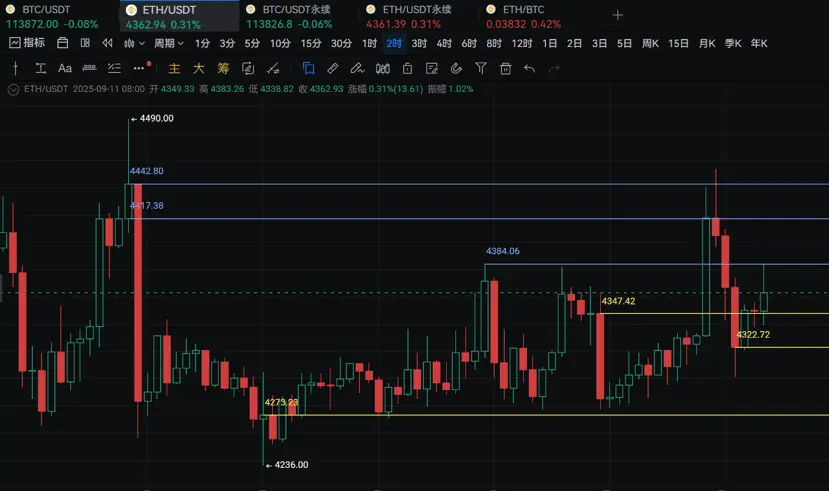Viewport: 829px width, 491px height.
Task: Select the brush pen drawing tool
Action: 357,68
